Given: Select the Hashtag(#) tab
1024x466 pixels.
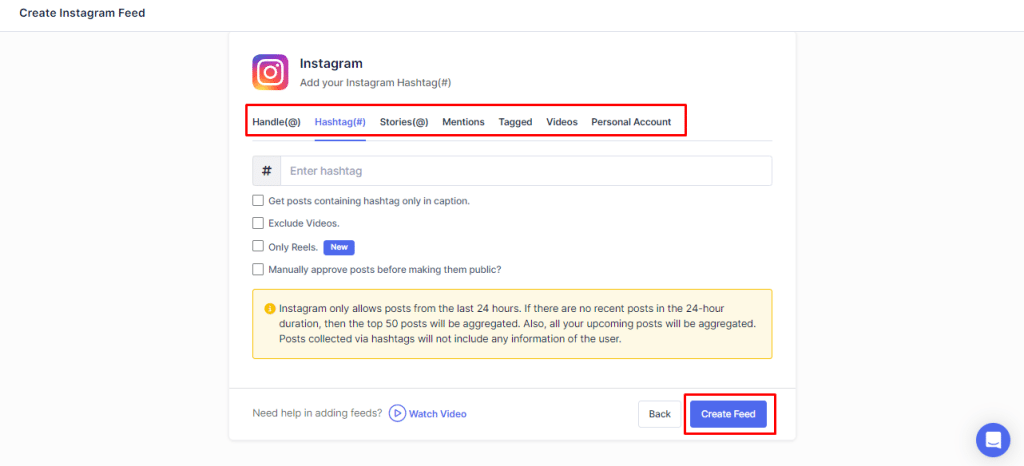Looking at the screenshot, I should pyautogui.click(x=340, y=122).
